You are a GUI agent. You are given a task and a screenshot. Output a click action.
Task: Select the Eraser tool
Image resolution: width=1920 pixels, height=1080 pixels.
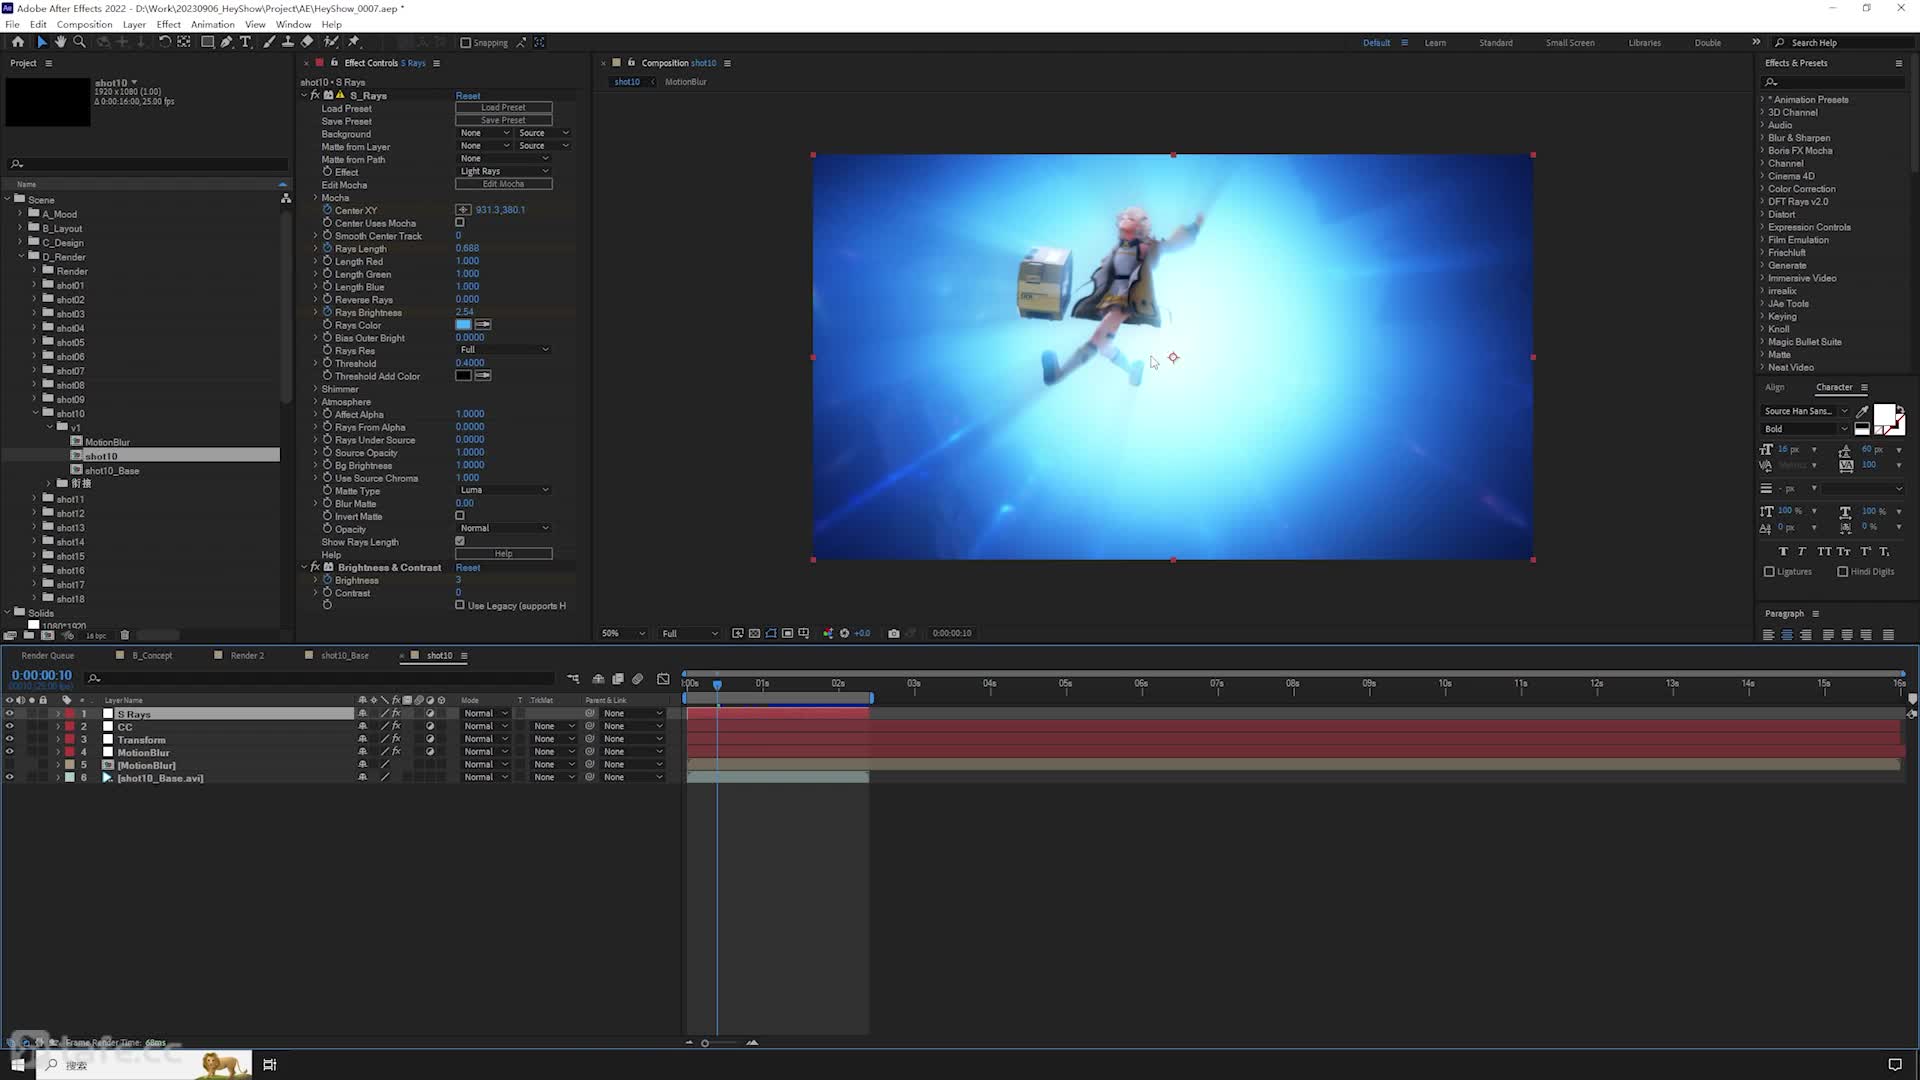(x=307, y=42)
